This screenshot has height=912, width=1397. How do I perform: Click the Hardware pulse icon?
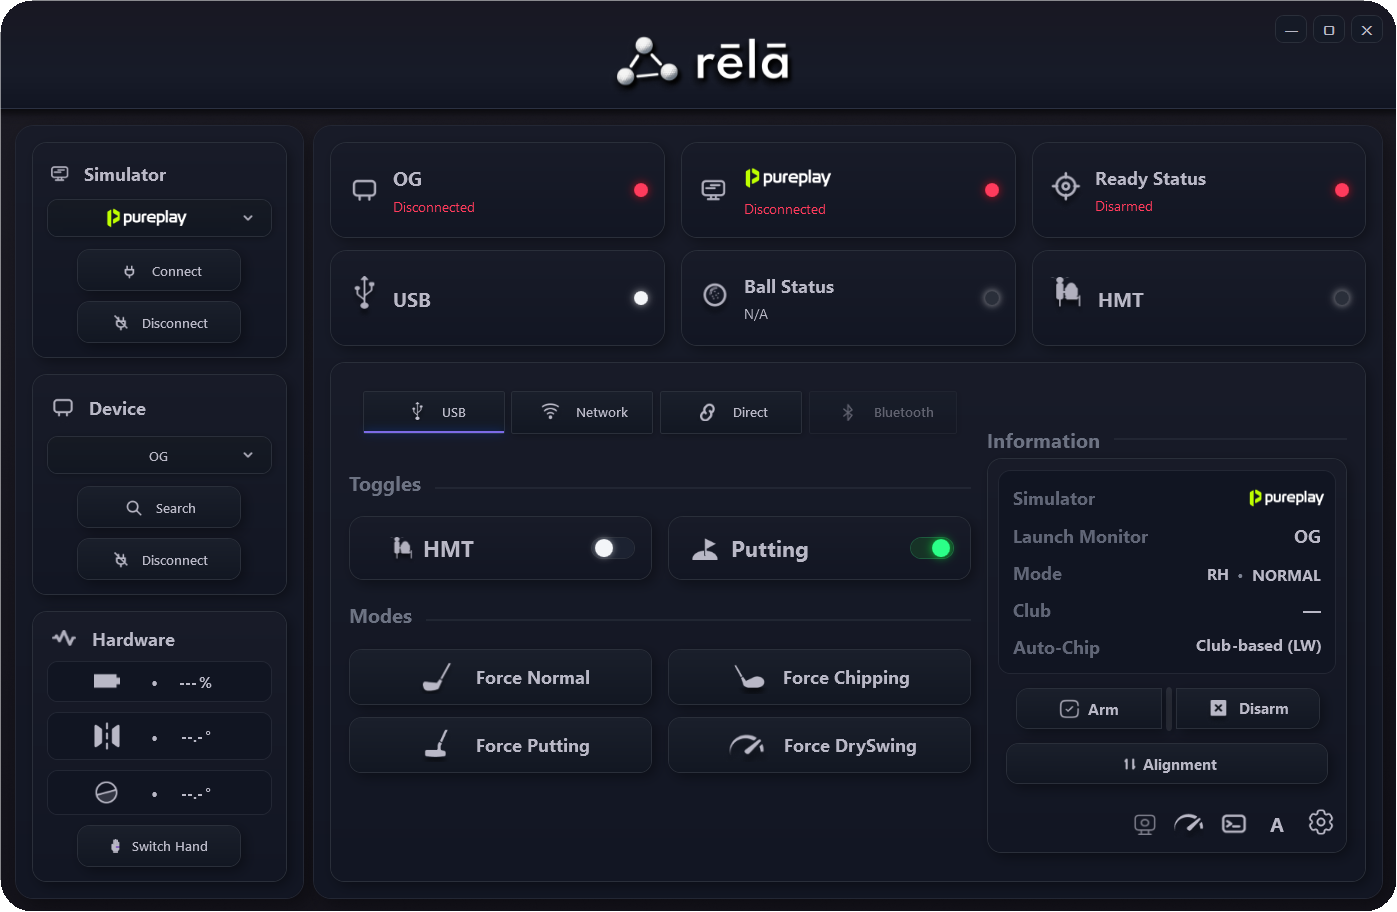point(64,638)
